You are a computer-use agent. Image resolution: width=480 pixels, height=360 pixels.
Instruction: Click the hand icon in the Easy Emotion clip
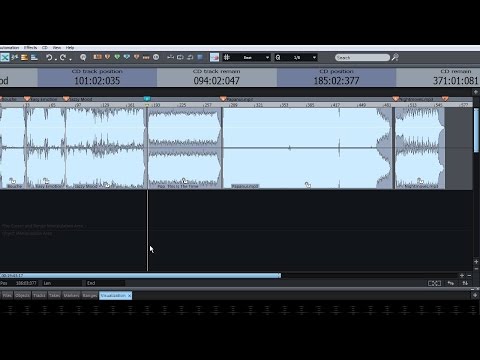(x=46, y=181)
